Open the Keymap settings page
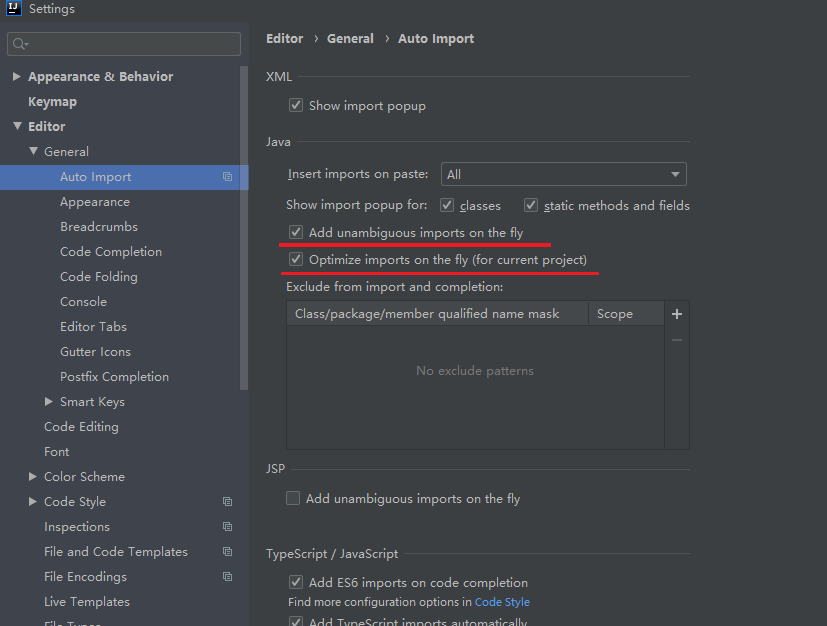The image size is (827, 626). (52, 102)
